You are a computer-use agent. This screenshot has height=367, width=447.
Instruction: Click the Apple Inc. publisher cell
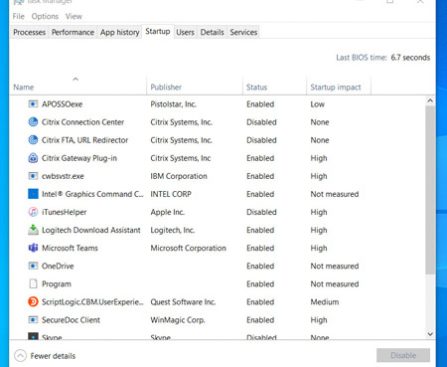(167, 212)
